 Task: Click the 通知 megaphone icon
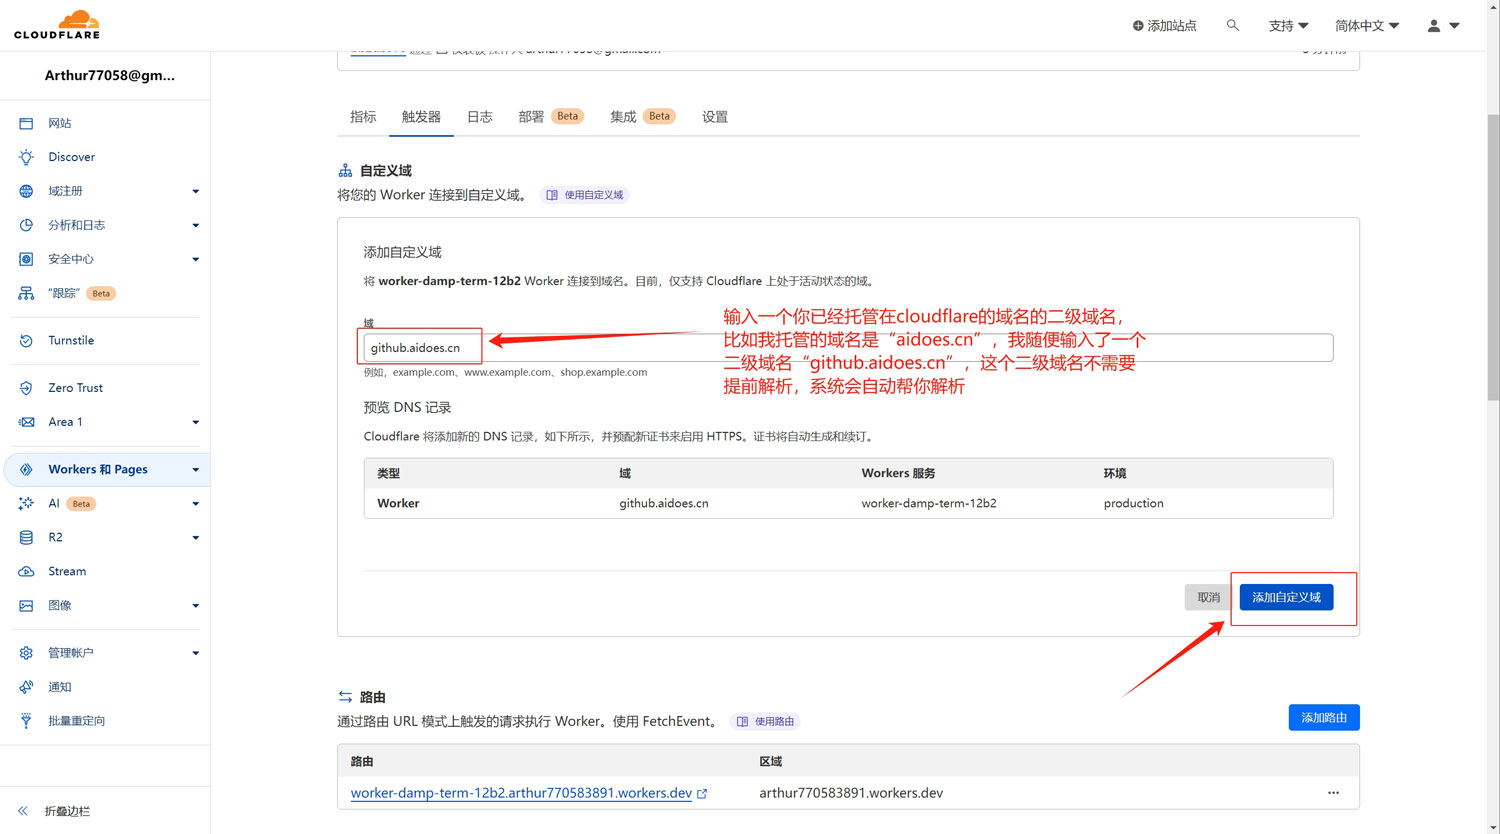[x=26, y=687]
